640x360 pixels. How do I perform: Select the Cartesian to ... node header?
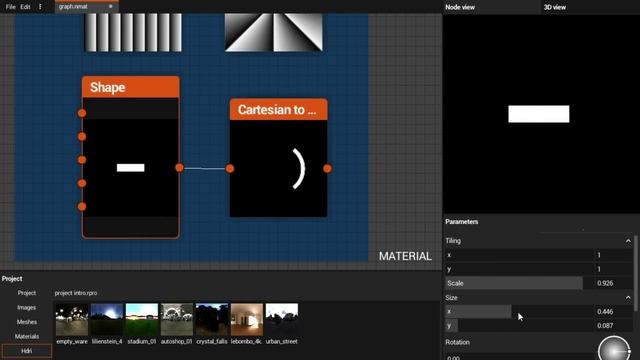(278, 109)
